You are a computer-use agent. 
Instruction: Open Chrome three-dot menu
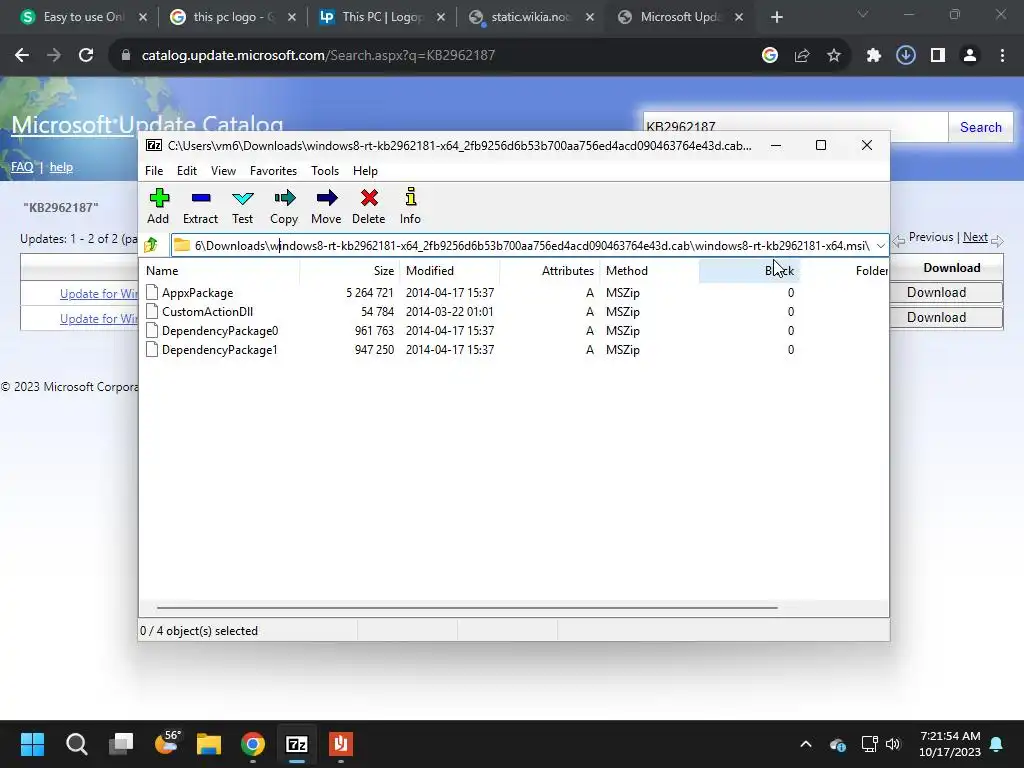[1002, 56]
